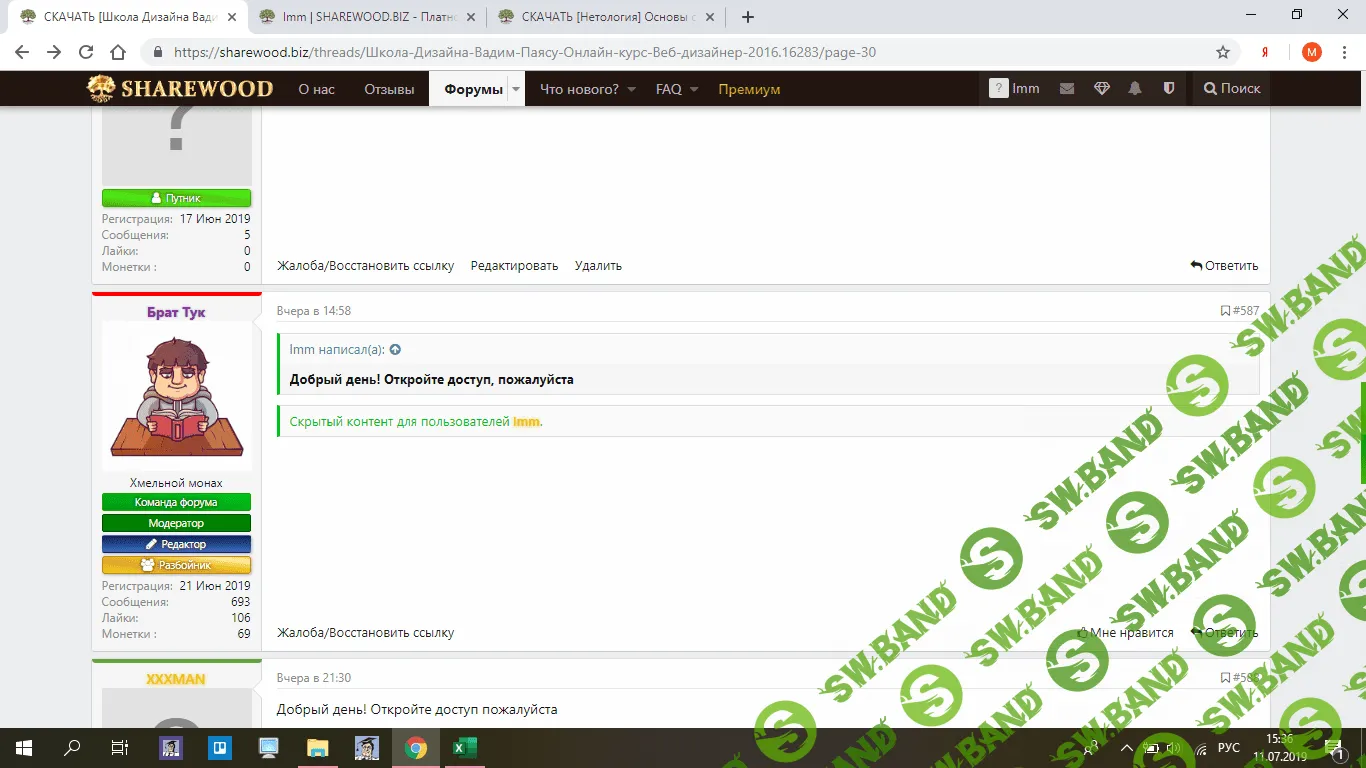Click the Команда форума badge
The image size is (1366, 768).
[x=176, y=502]
